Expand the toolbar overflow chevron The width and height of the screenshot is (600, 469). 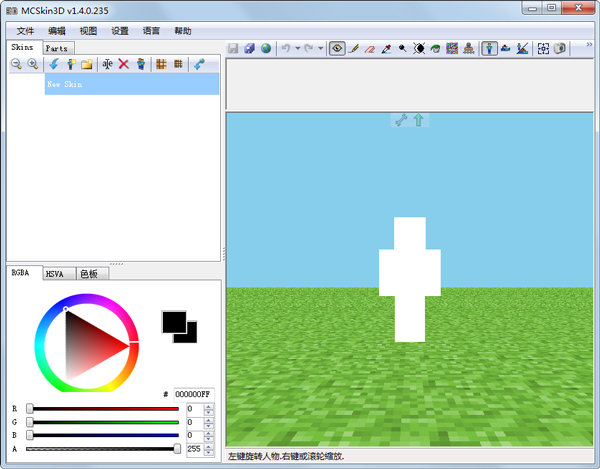coord(588,45)
